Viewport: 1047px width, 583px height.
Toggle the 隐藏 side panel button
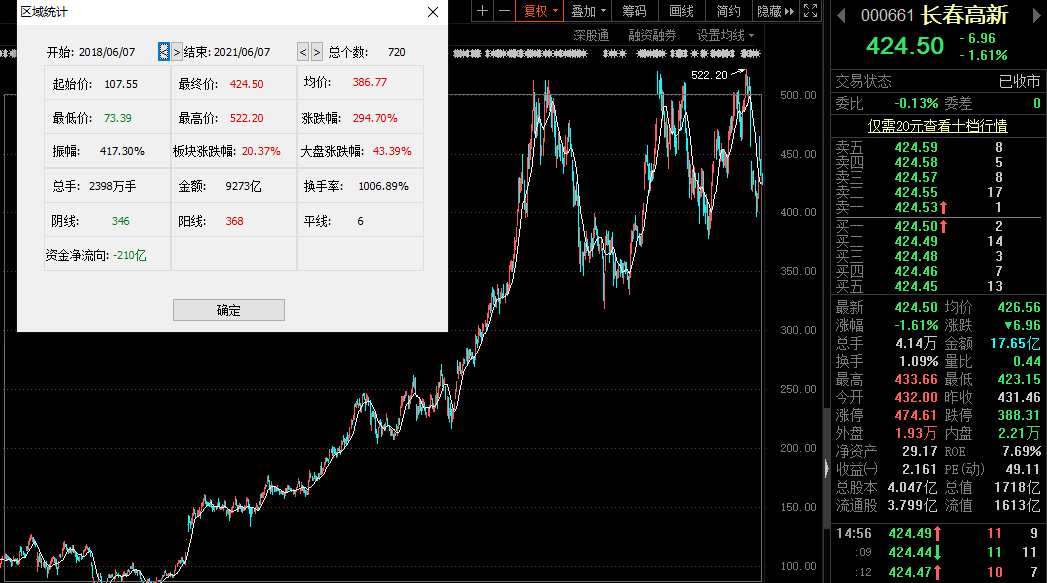coord(775,11)
